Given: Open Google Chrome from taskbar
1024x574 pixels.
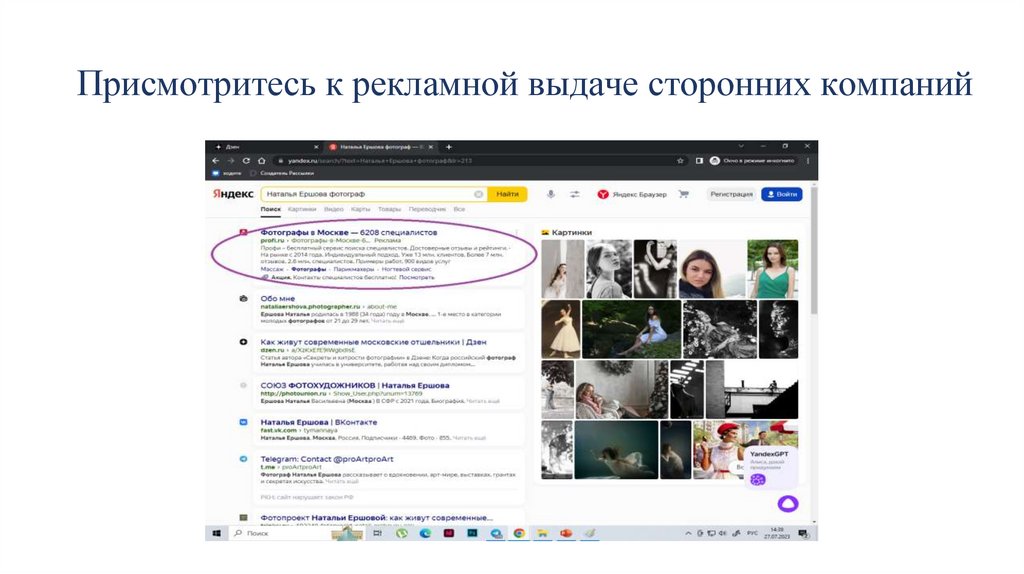Looking at the screenshot, I should tap(519, 533).
